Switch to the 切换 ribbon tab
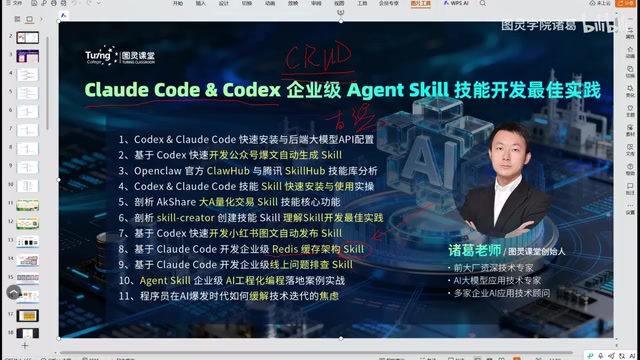Viewport: 640px width, 360px height. pyautogui.click(x=247, y=3)
